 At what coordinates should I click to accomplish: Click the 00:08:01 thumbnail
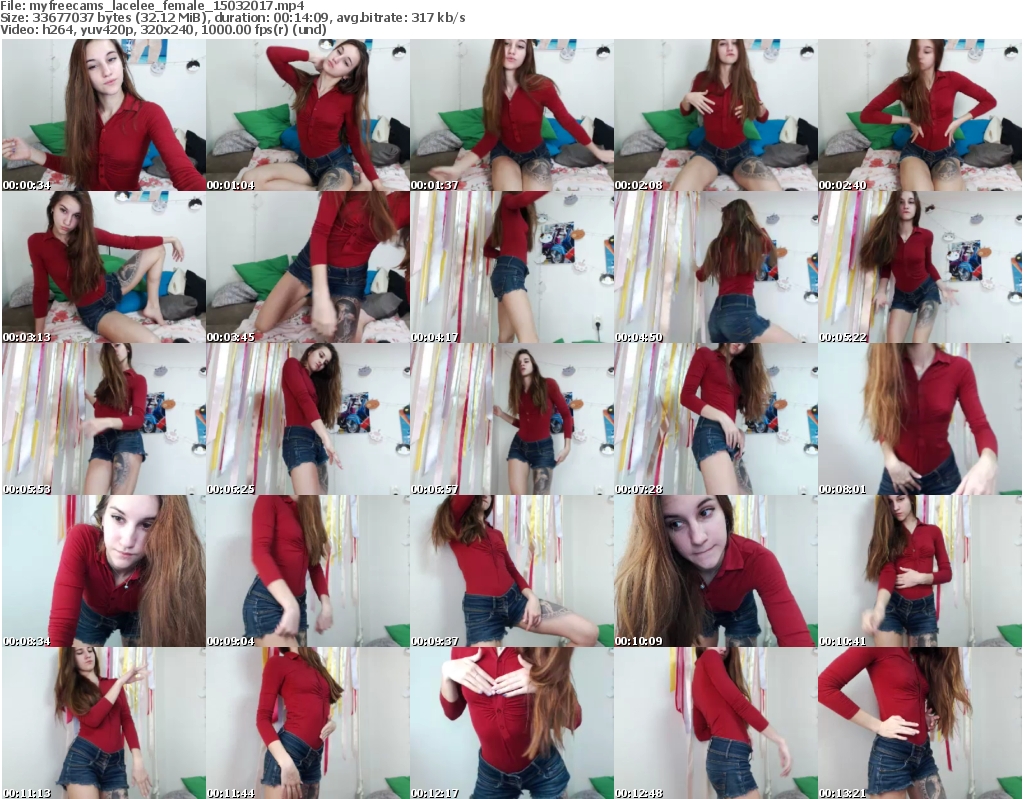click(920, 419)
